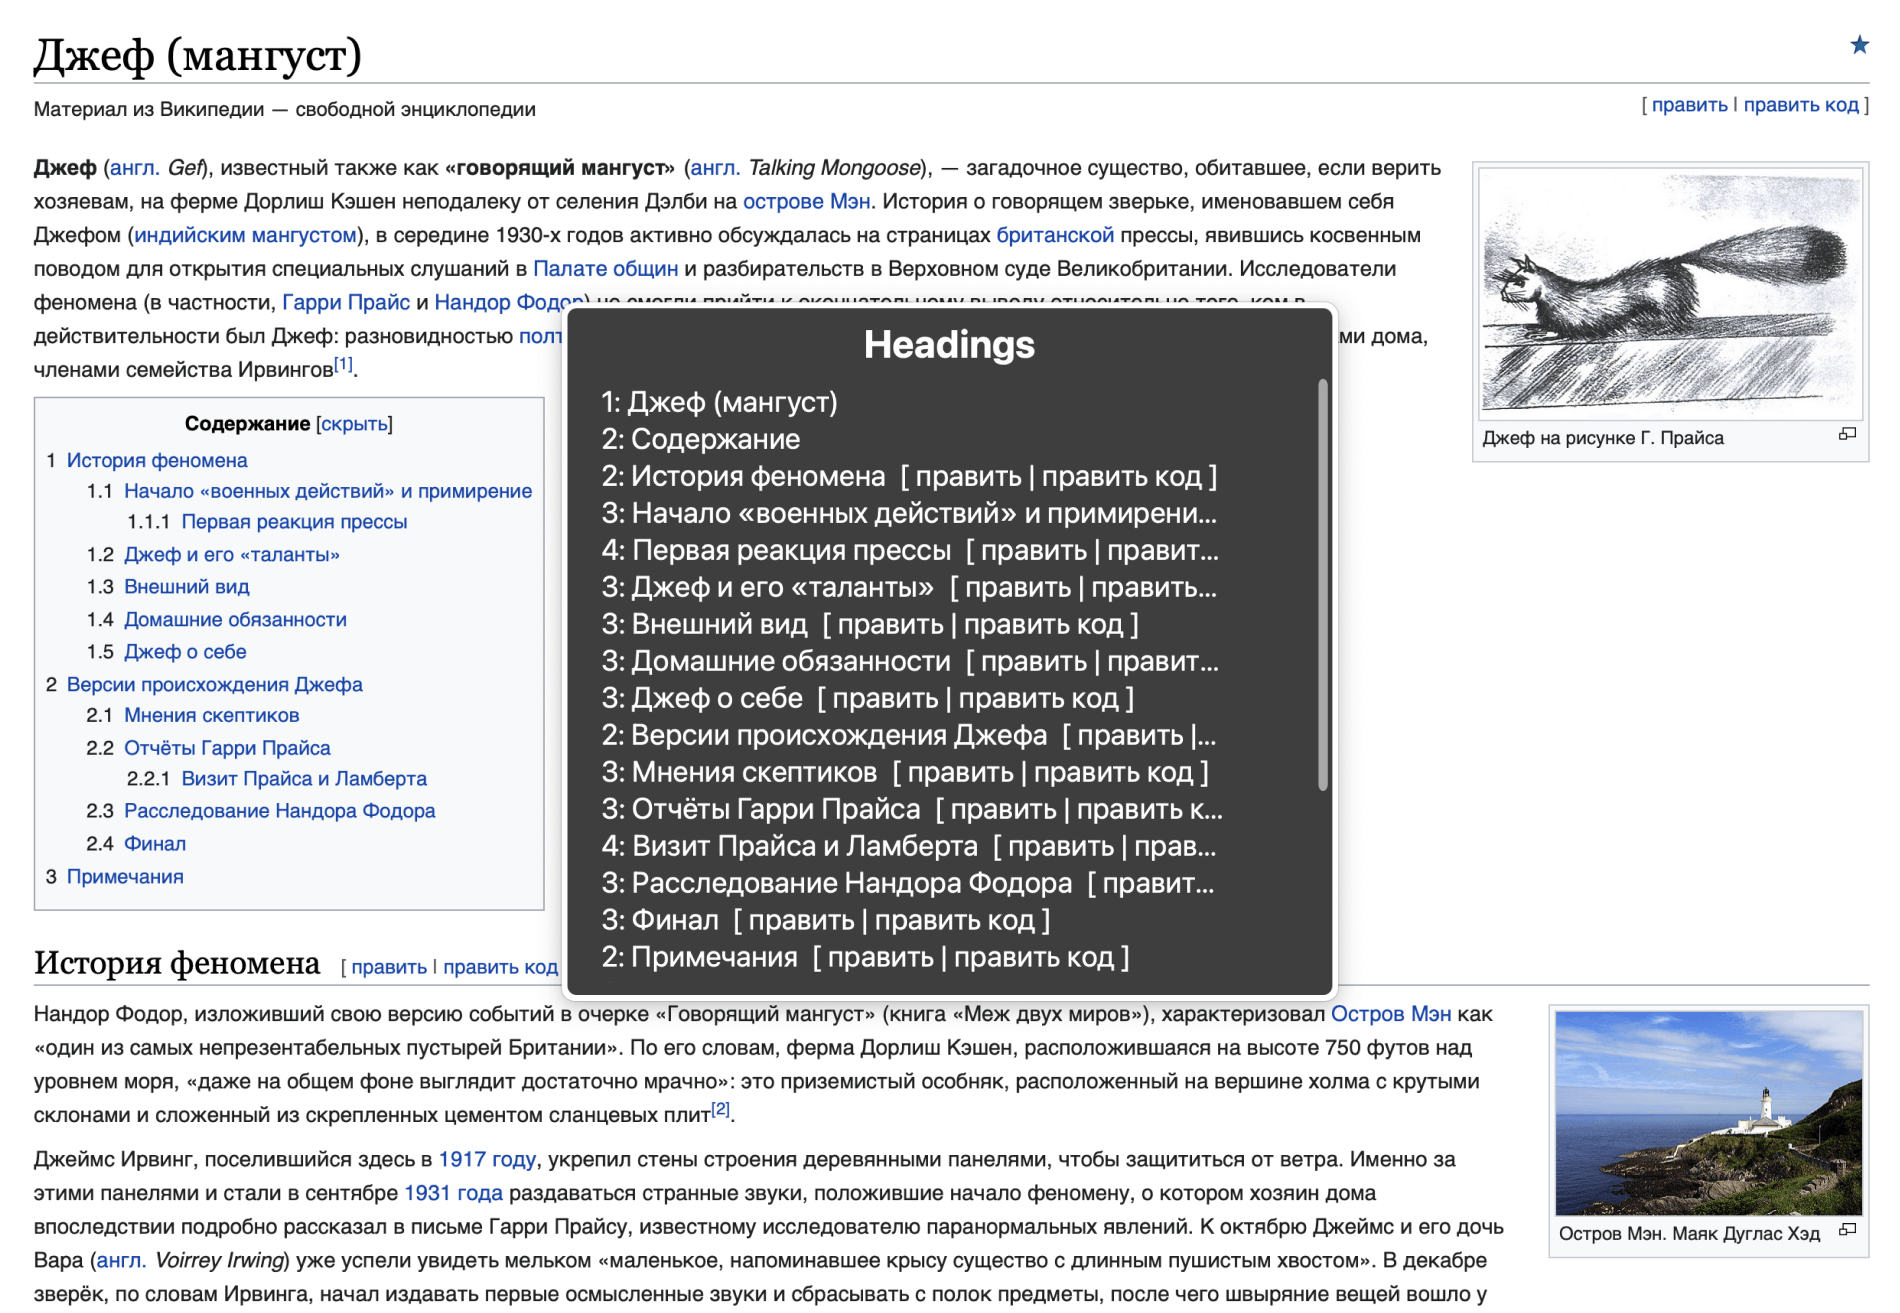
Task: Go to Внешний вид in contents
Action: coord(187,587)
